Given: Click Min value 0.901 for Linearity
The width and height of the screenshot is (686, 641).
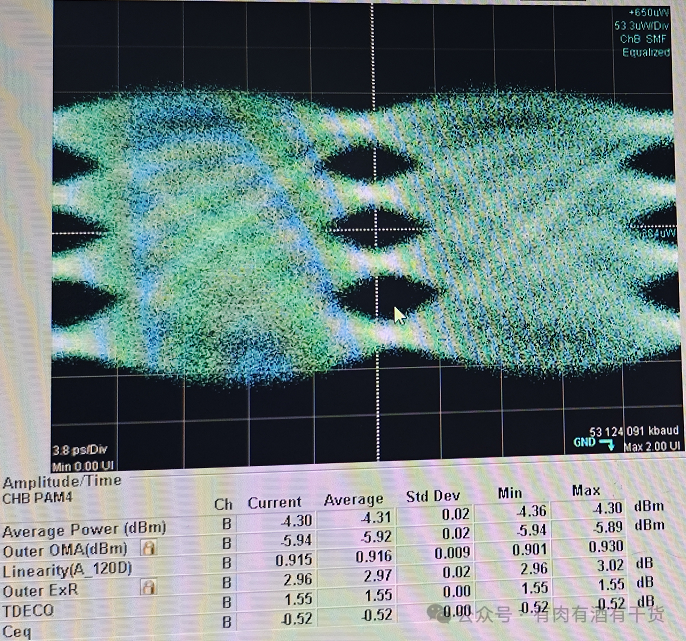Looking at the screenshot, I should pos(530,550).
